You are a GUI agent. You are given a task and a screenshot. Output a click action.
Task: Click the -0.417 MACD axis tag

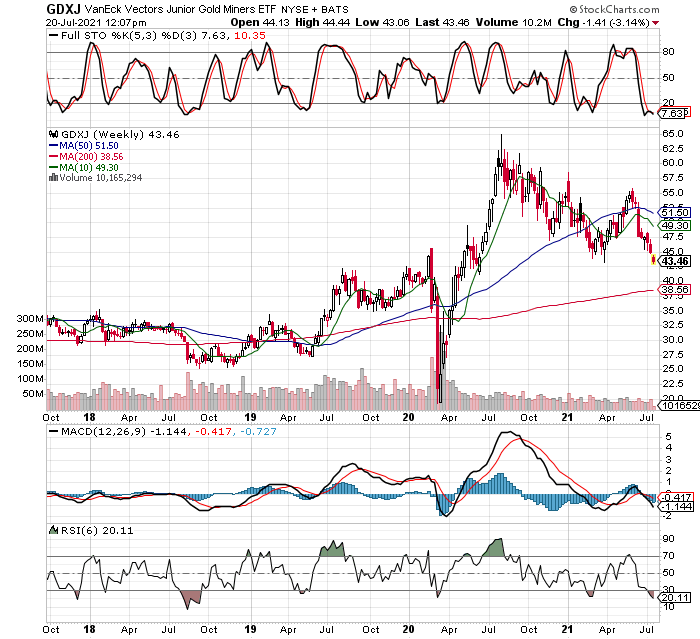pos(675,497)
